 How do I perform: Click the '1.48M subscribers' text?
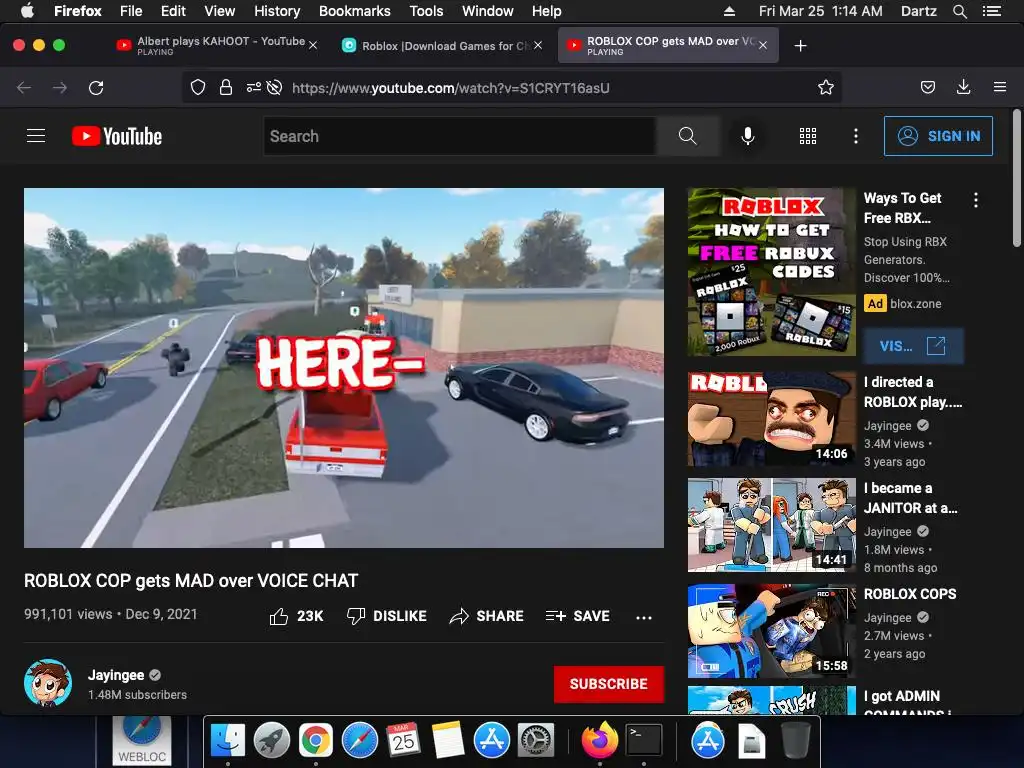137,695
